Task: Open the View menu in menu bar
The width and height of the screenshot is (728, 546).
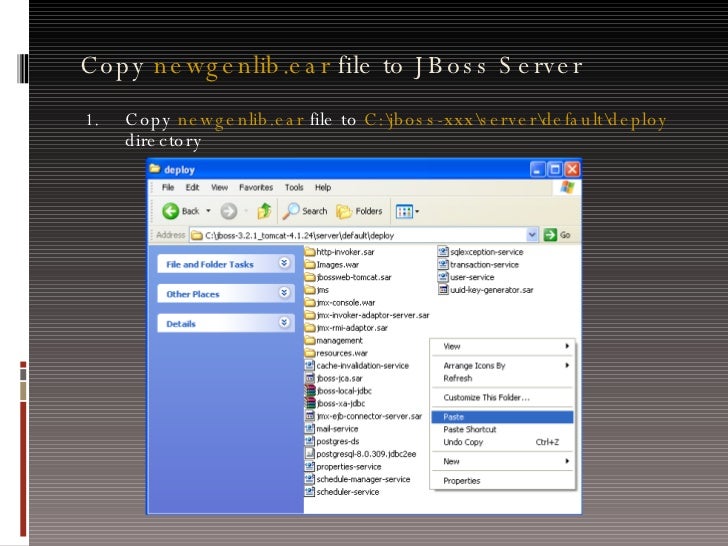Action: pyautogui.click(x=219, y=187)
